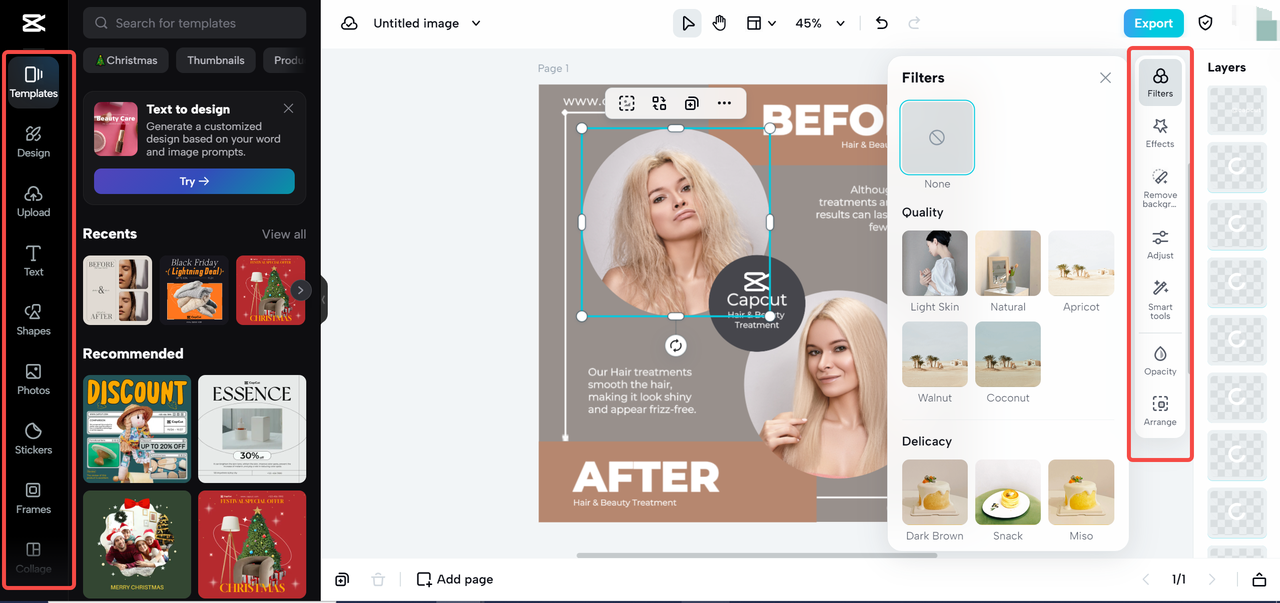This screenshot has width=1280, height=603.
Task: Open the ESSENCE recommended template
Action: [252, 429]
